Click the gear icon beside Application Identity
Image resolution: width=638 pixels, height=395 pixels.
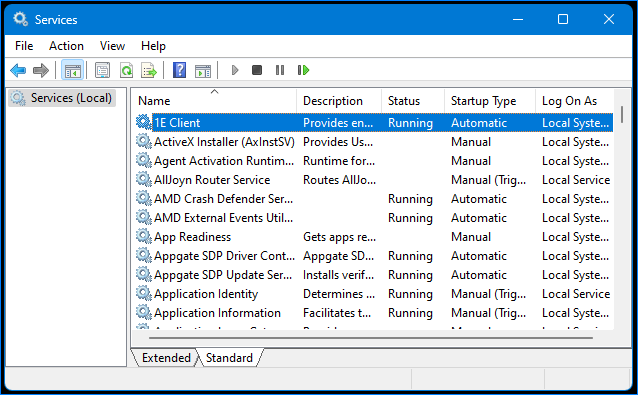pyautogui.click(x=144, y=293)
